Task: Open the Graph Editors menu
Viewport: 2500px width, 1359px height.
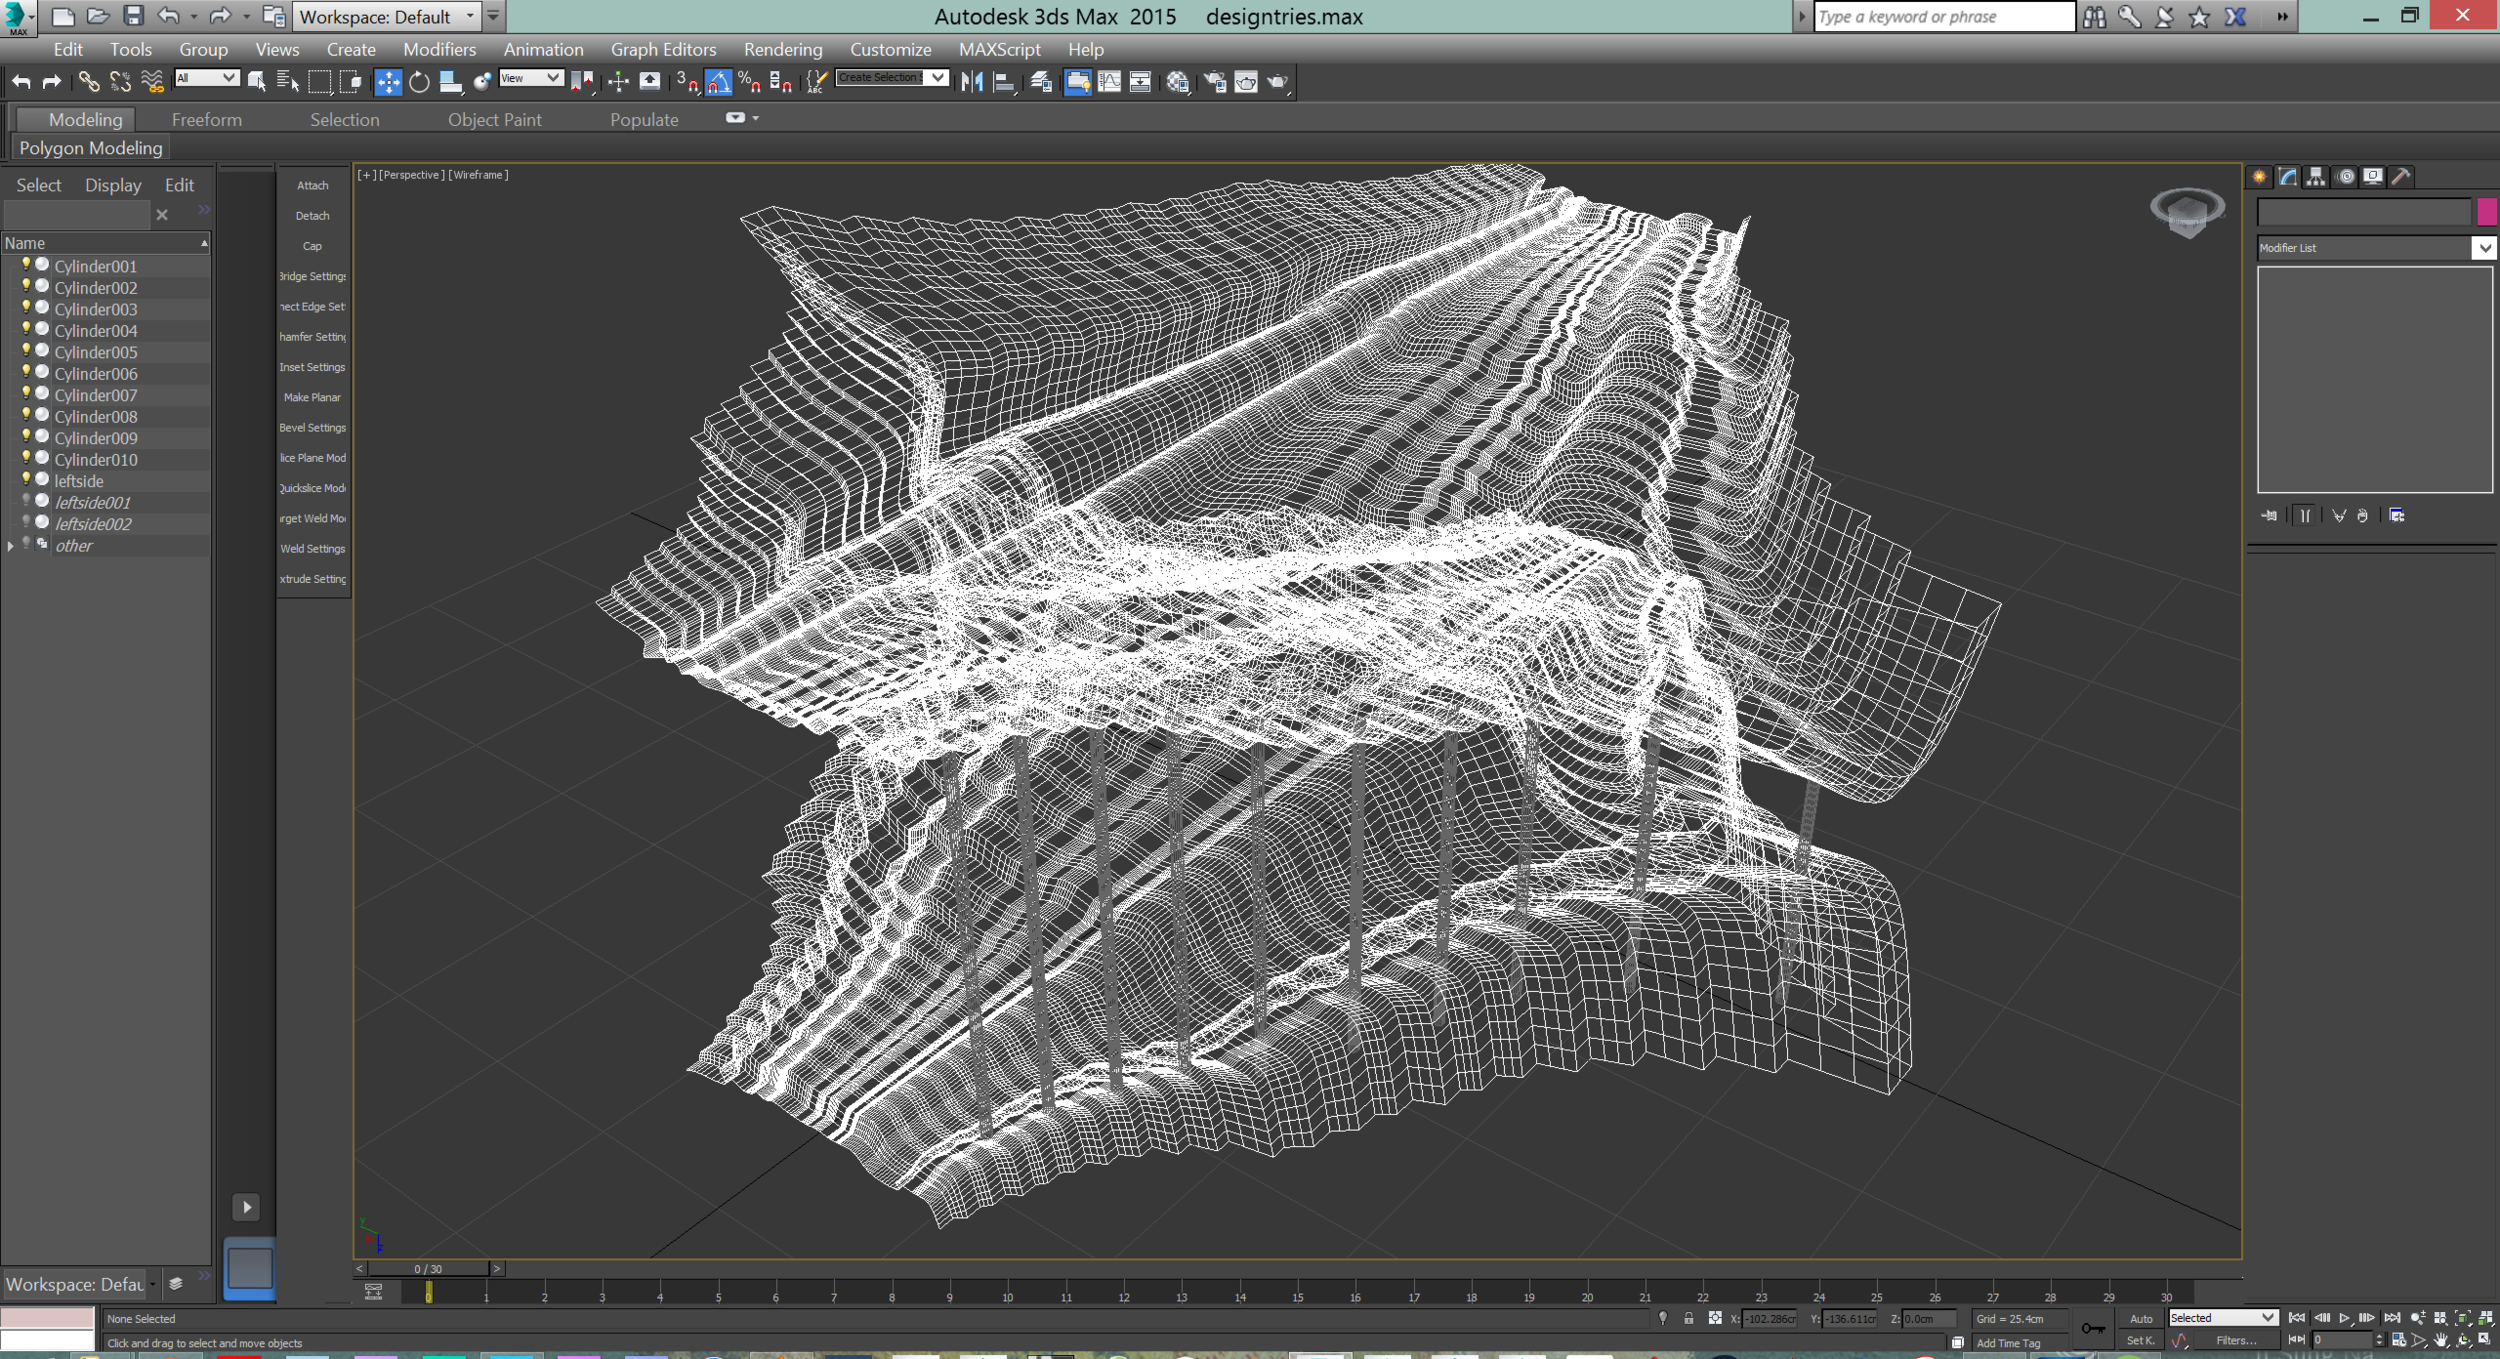Action: click(x=663, y=49)
